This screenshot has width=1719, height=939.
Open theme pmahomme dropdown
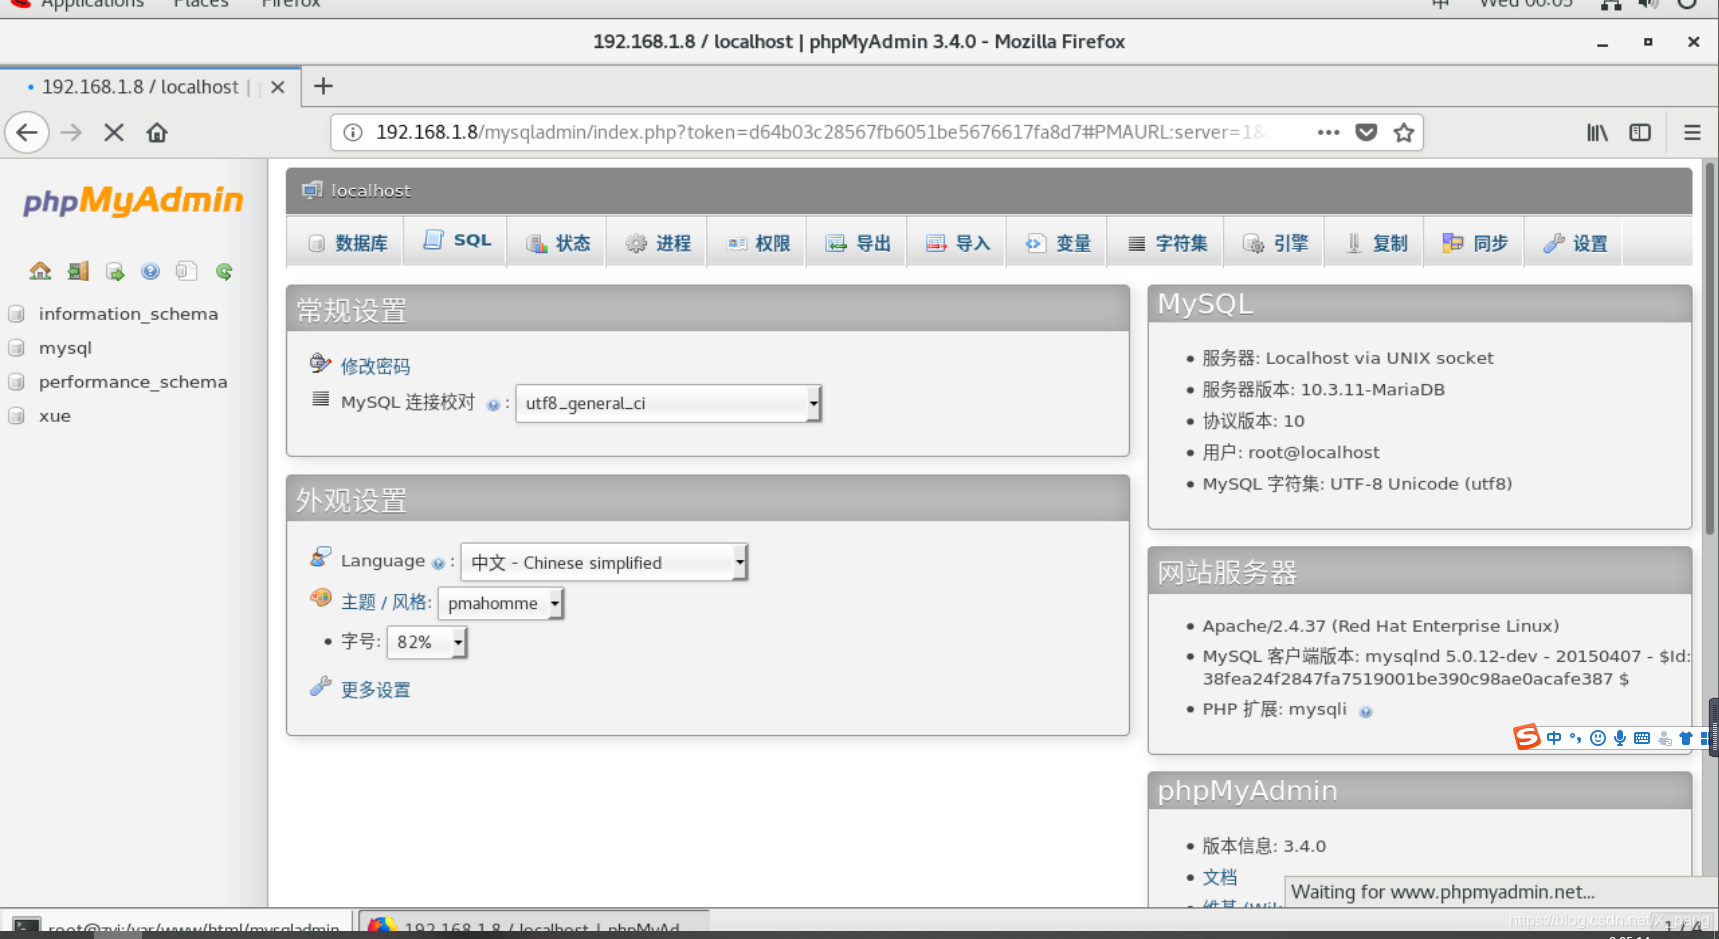501,603
